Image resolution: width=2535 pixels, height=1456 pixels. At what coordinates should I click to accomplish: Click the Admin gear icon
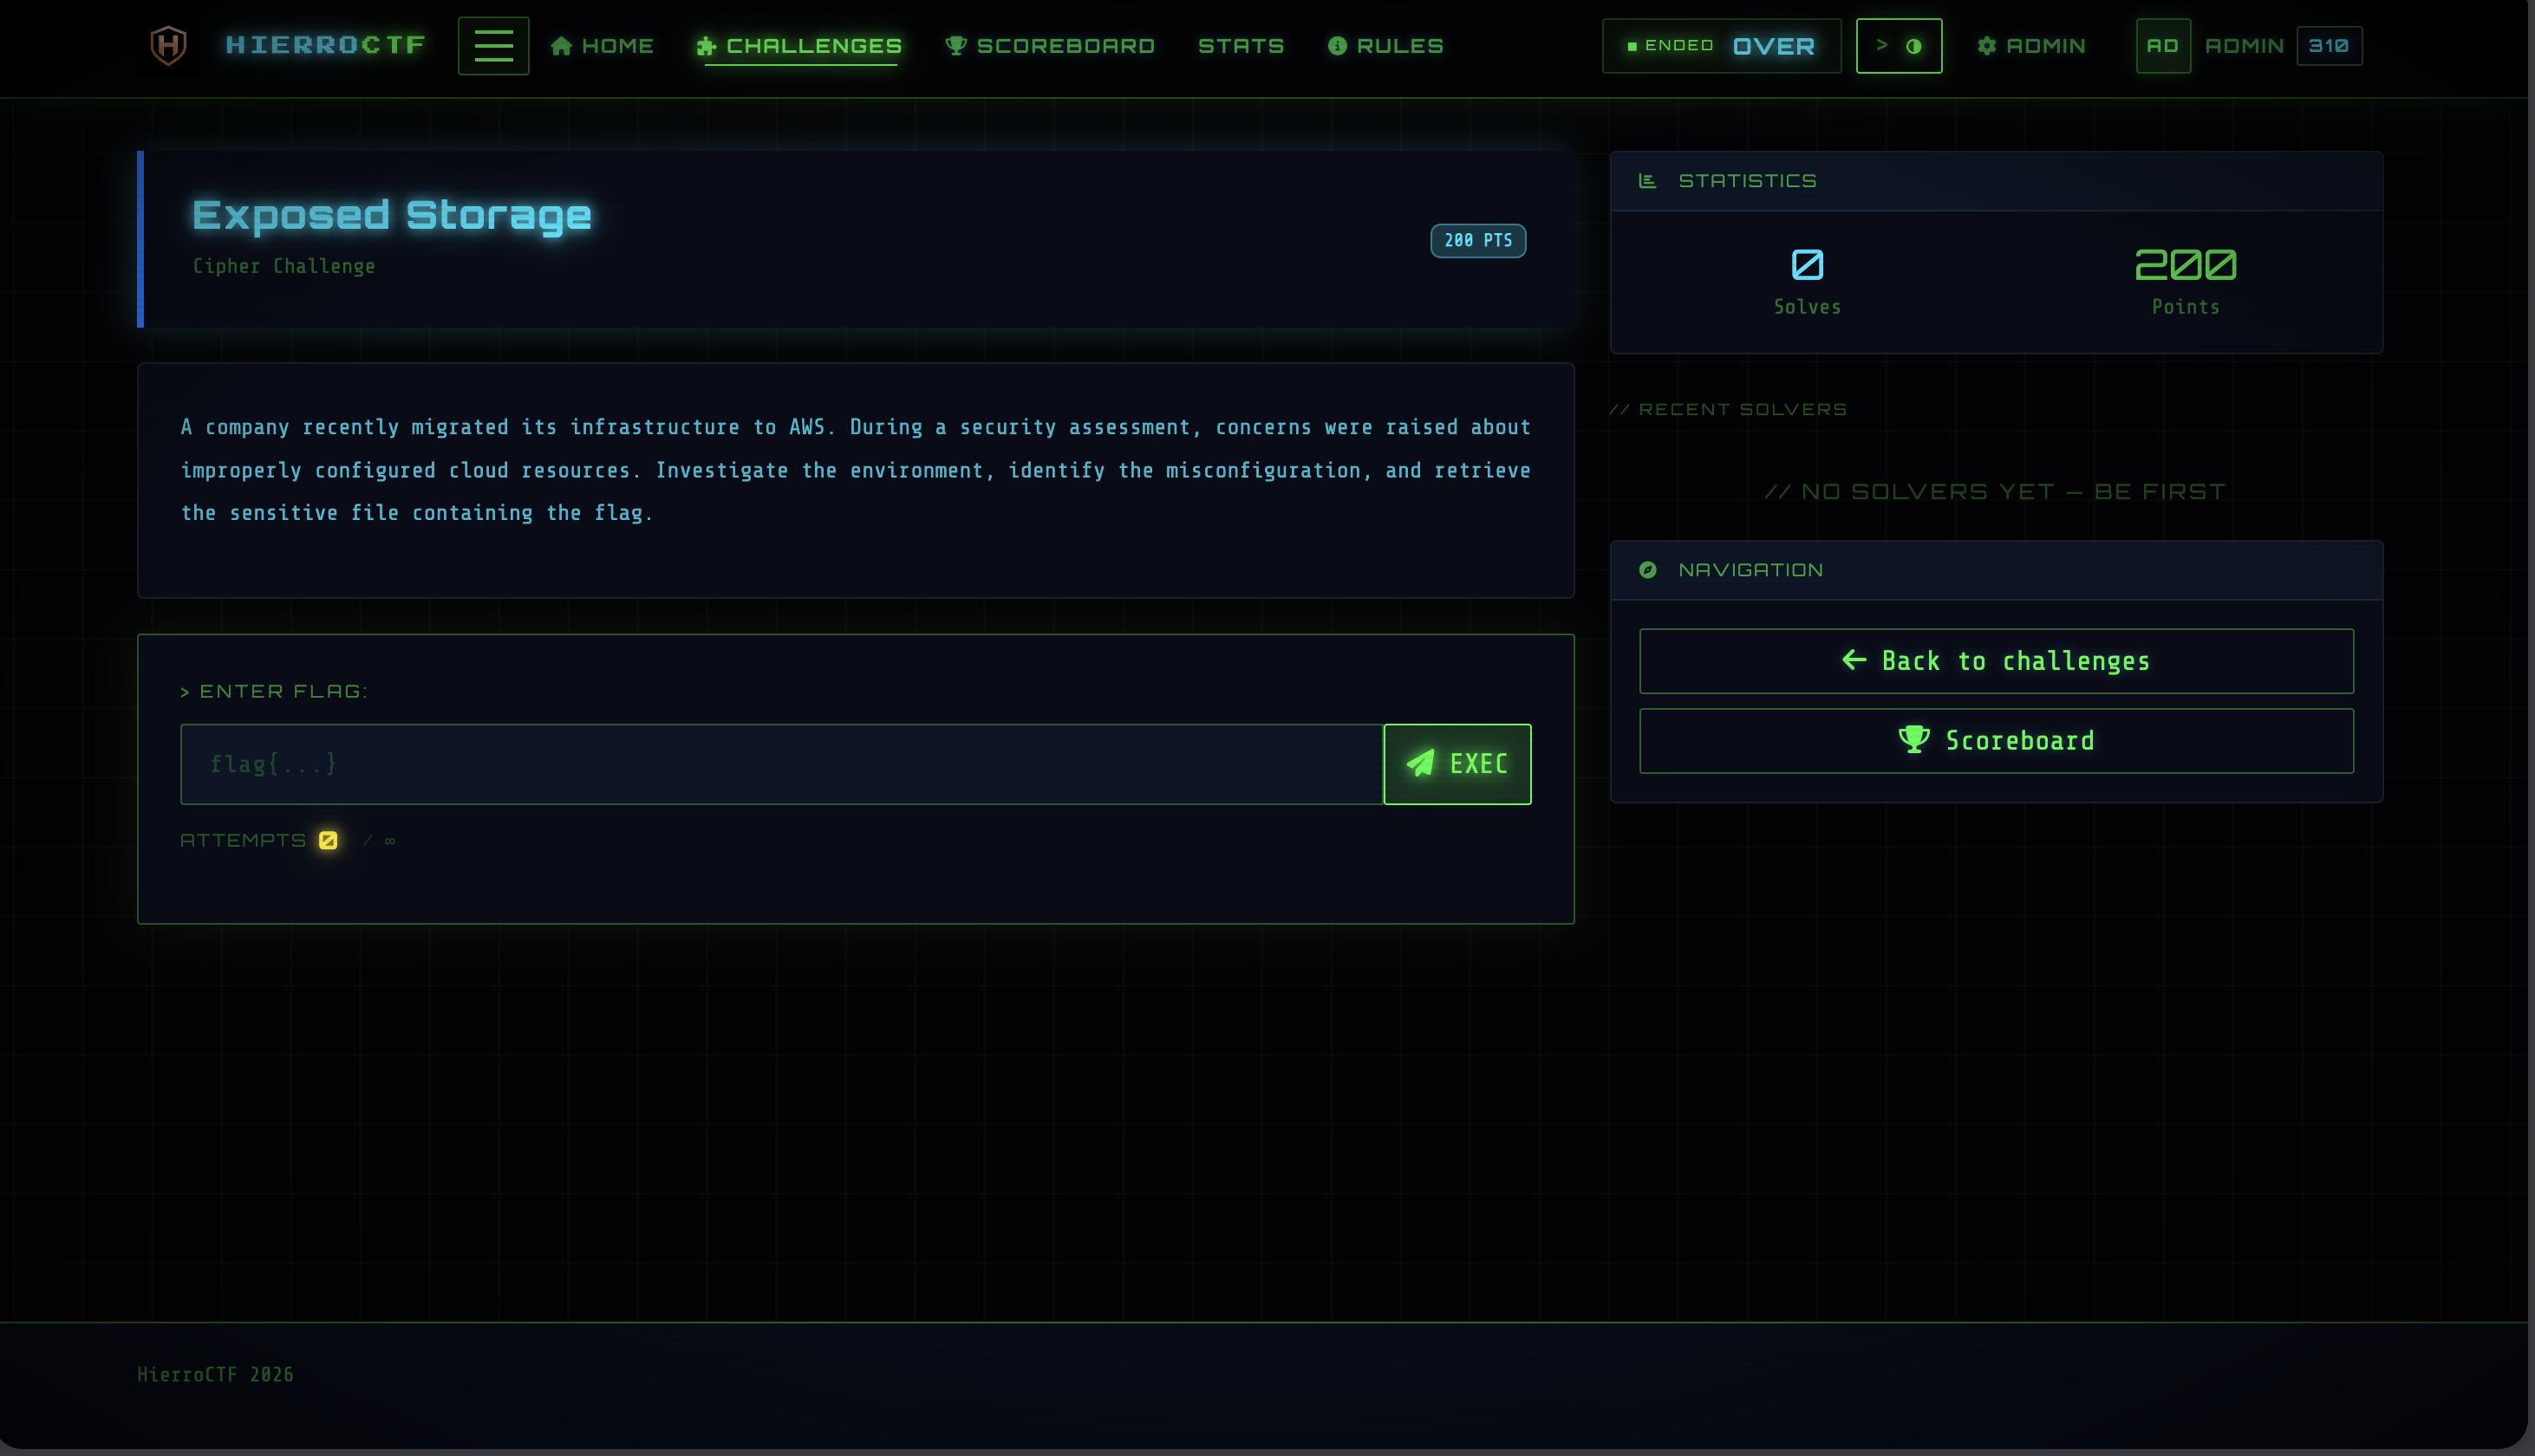click(x=1986, y=46)
